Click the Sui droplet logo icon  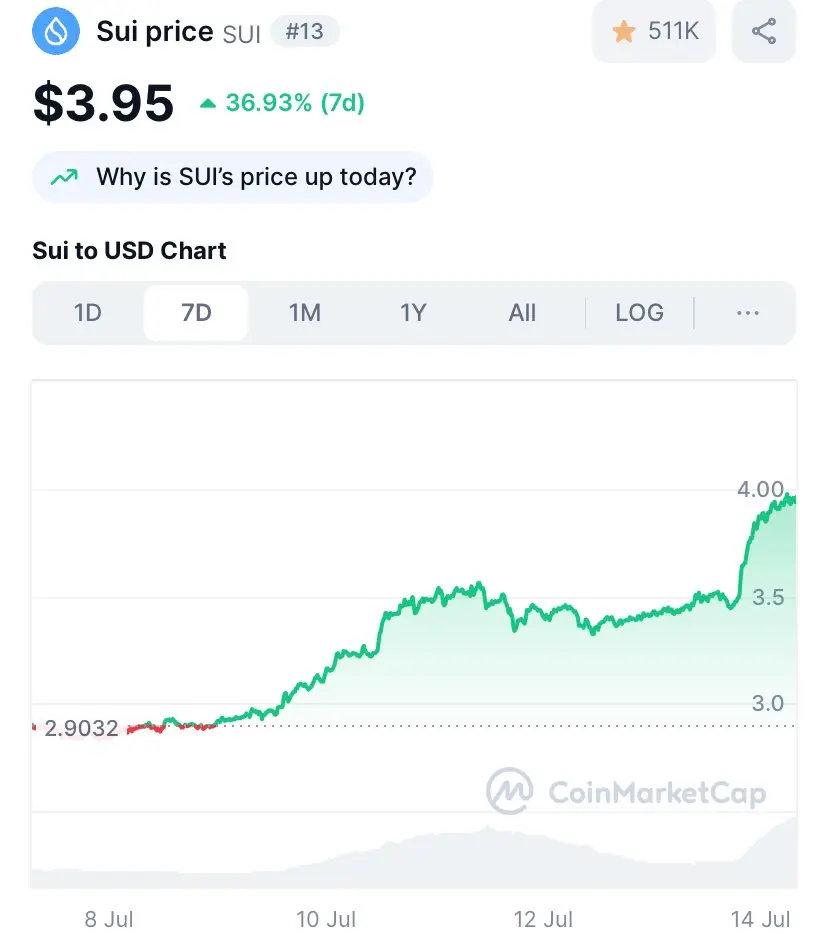tap(56, 31)
